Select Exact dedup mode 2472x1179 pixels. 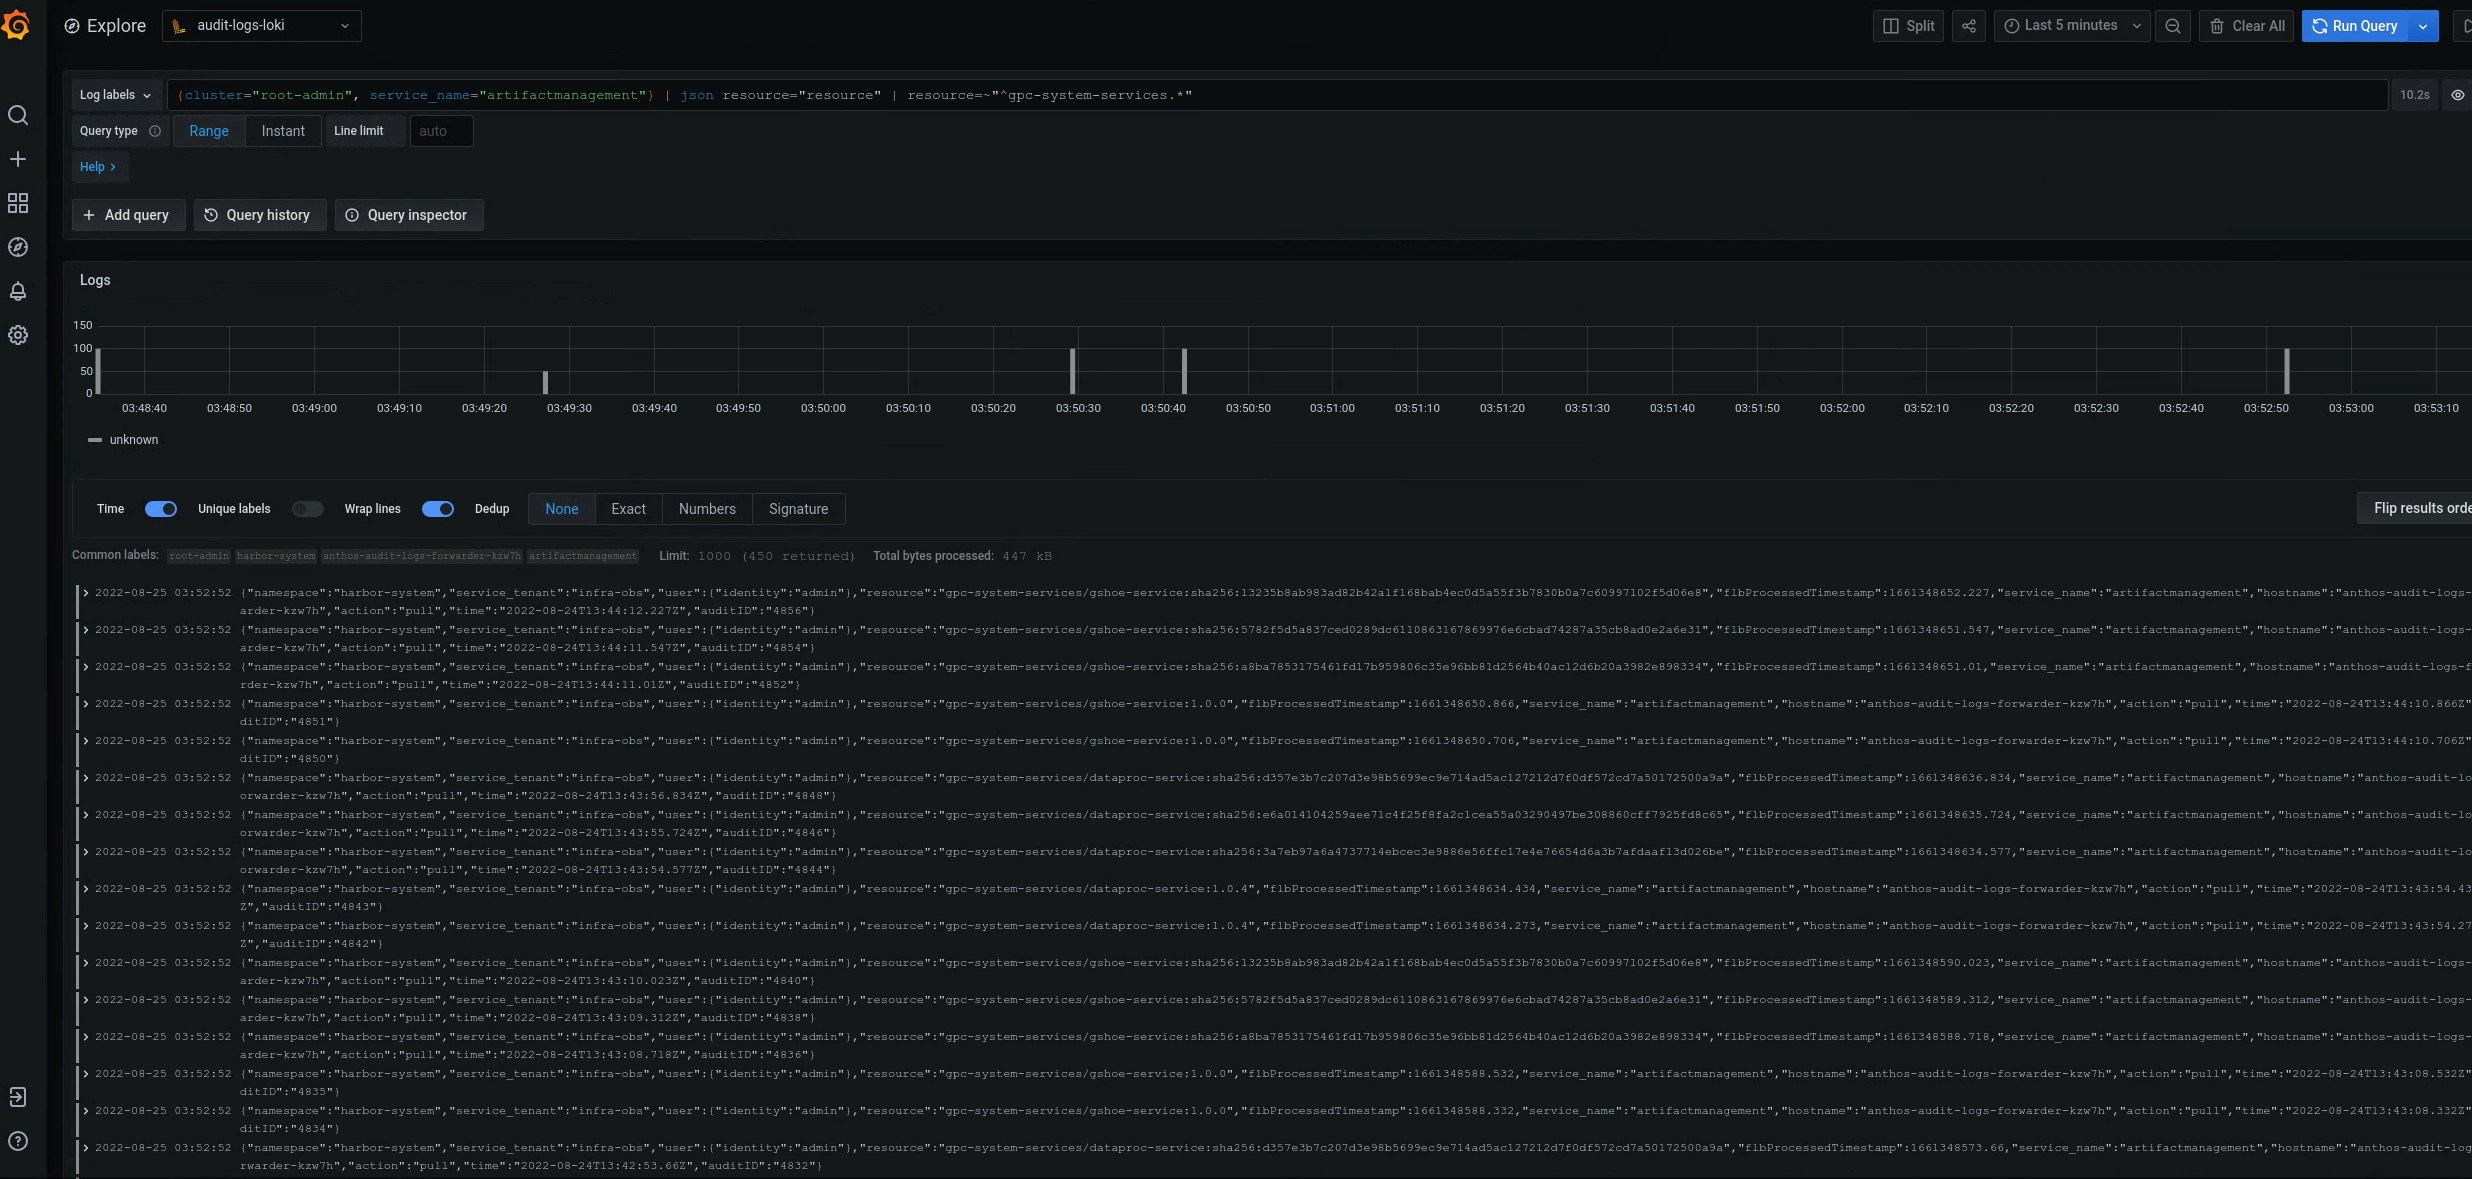point(628,509)
